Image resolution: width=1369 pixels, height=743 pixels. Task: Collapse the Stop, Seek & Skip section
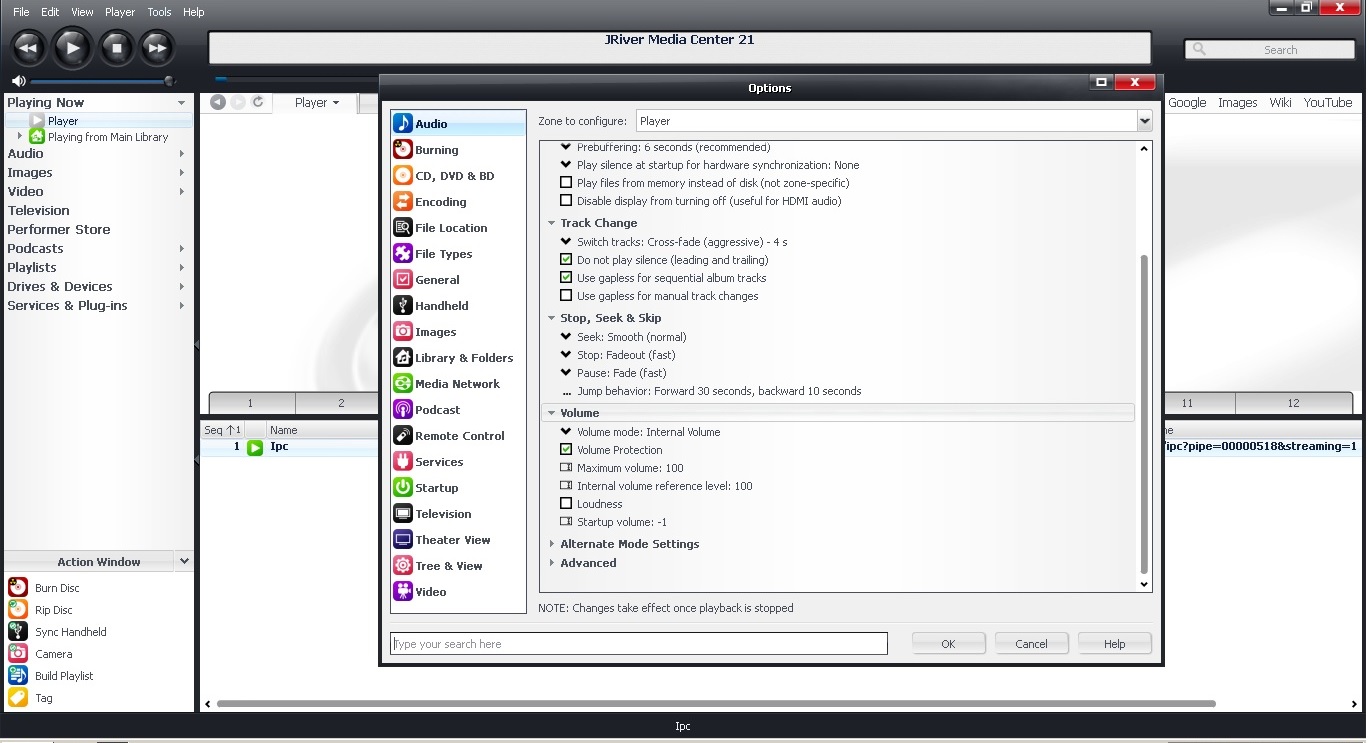(x=551, y=318)
